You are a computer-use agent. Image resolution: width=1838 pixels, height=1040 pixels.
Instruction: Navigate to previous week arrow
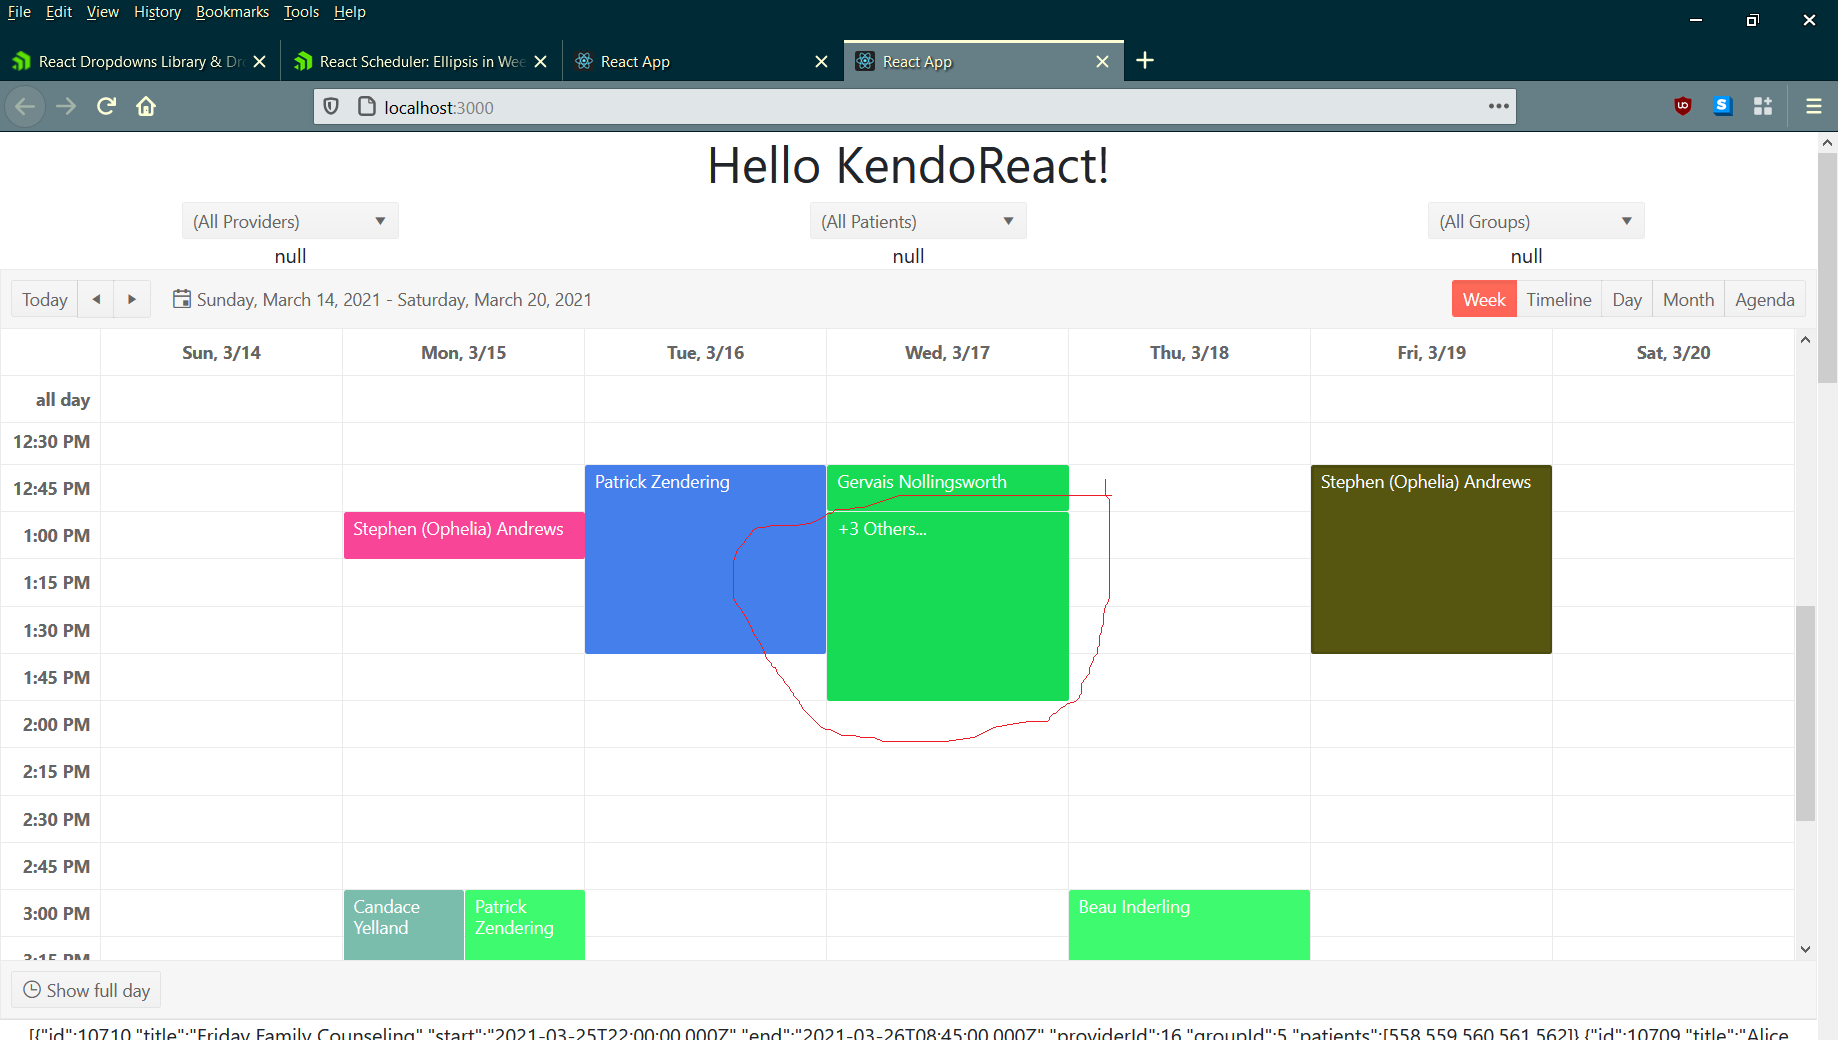tap(96, 299)
